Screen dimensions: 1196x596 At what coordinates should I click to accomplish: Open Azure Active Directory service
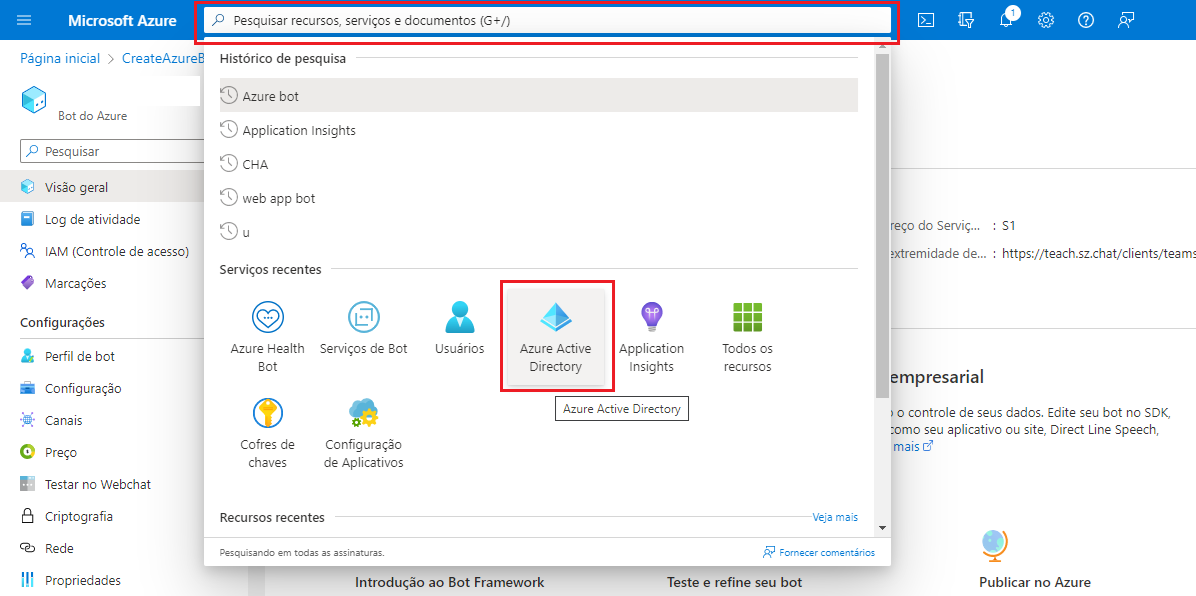pos(555,337)
